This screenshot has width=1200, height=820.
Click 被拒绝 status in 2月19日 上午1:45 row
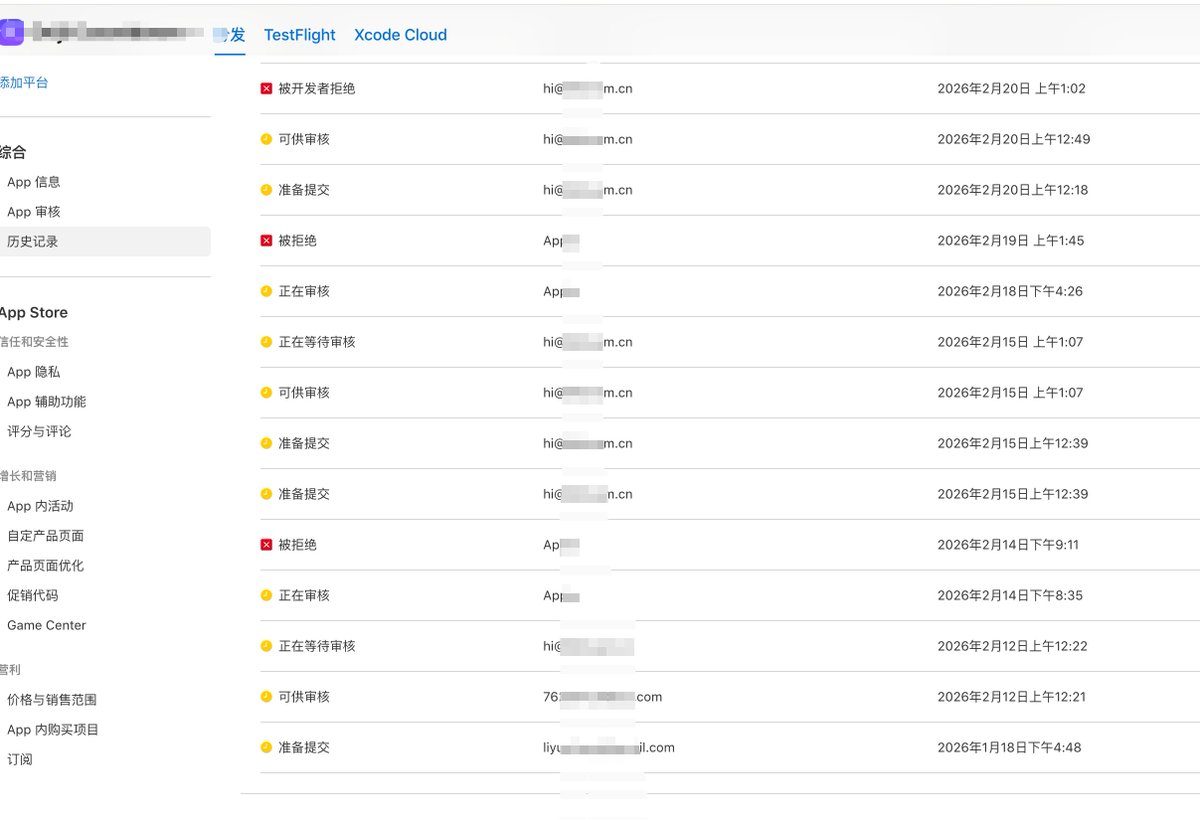pyautogui.click(x=298, y=241)
